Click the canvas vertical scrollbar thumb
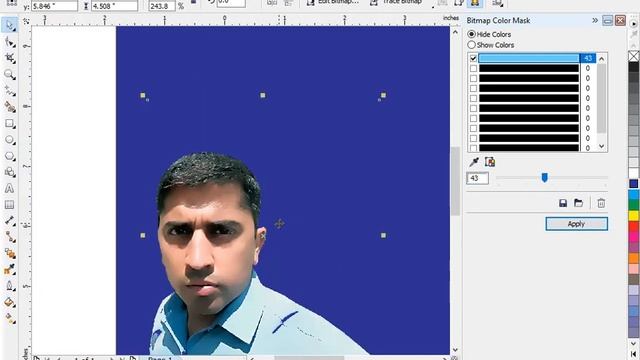Screen dimensions: 640x360 (x=455, y=181)
